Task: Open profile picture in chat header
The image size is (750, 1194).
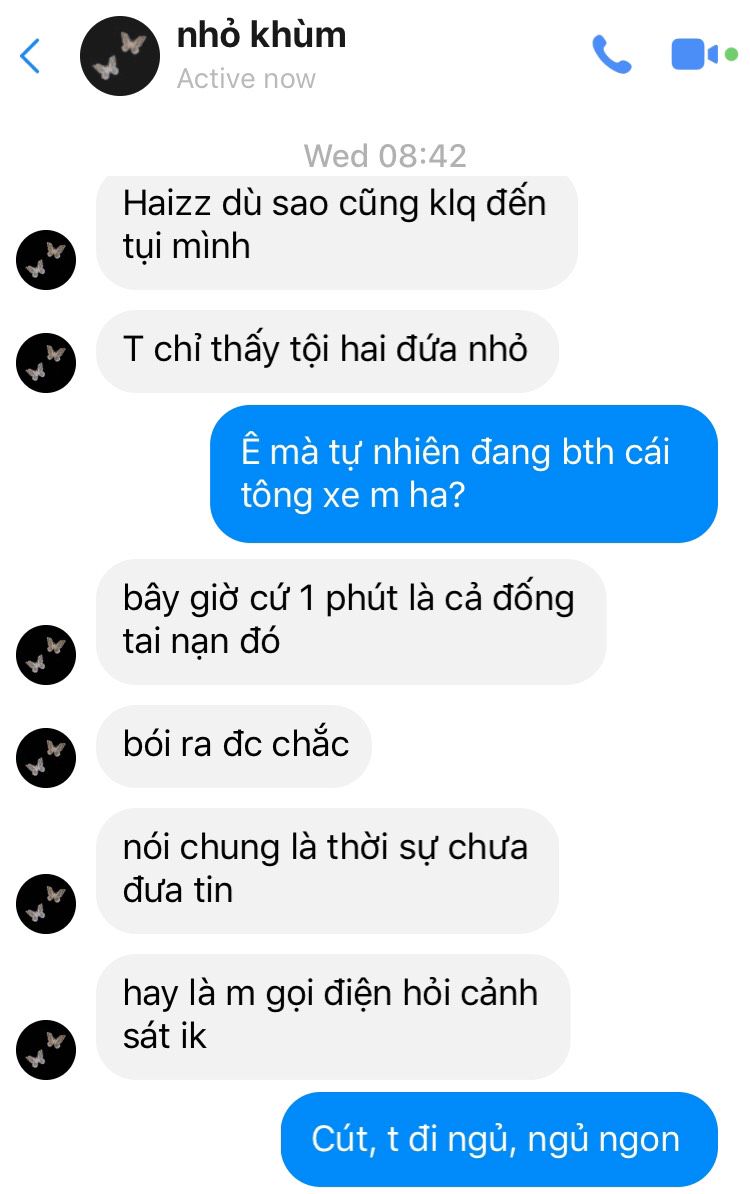Action: pyautogui.click(x=120, y=55)
